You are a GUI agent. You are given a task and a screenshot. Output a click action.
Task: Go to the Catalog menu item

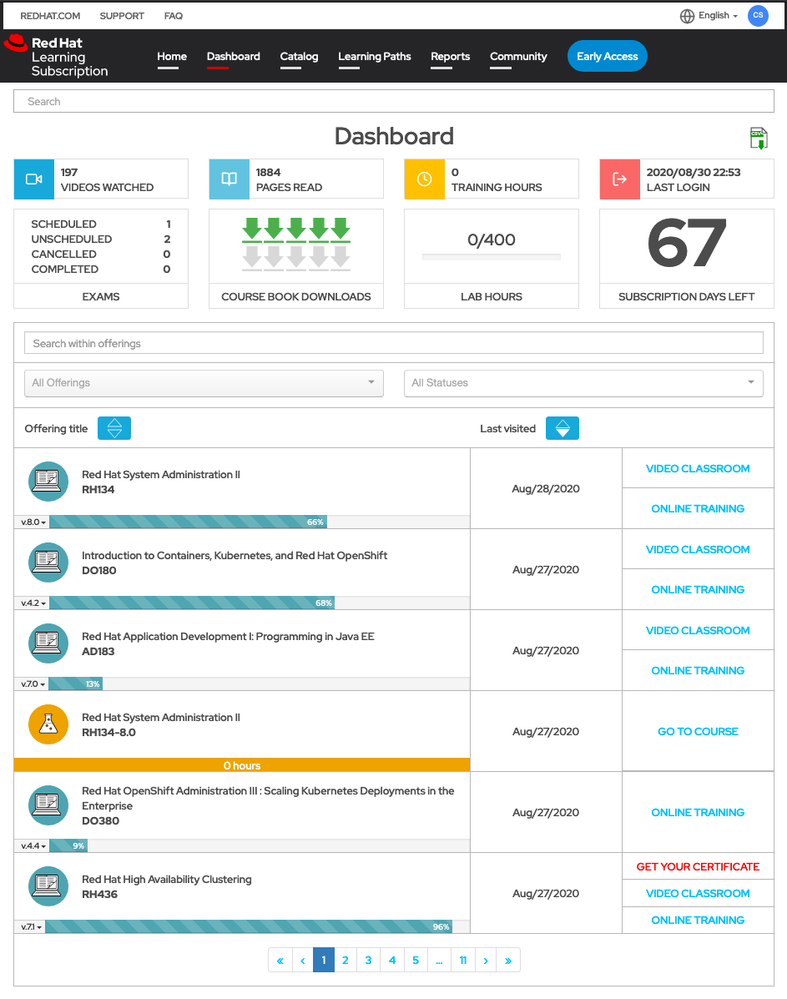coord(299,57)
